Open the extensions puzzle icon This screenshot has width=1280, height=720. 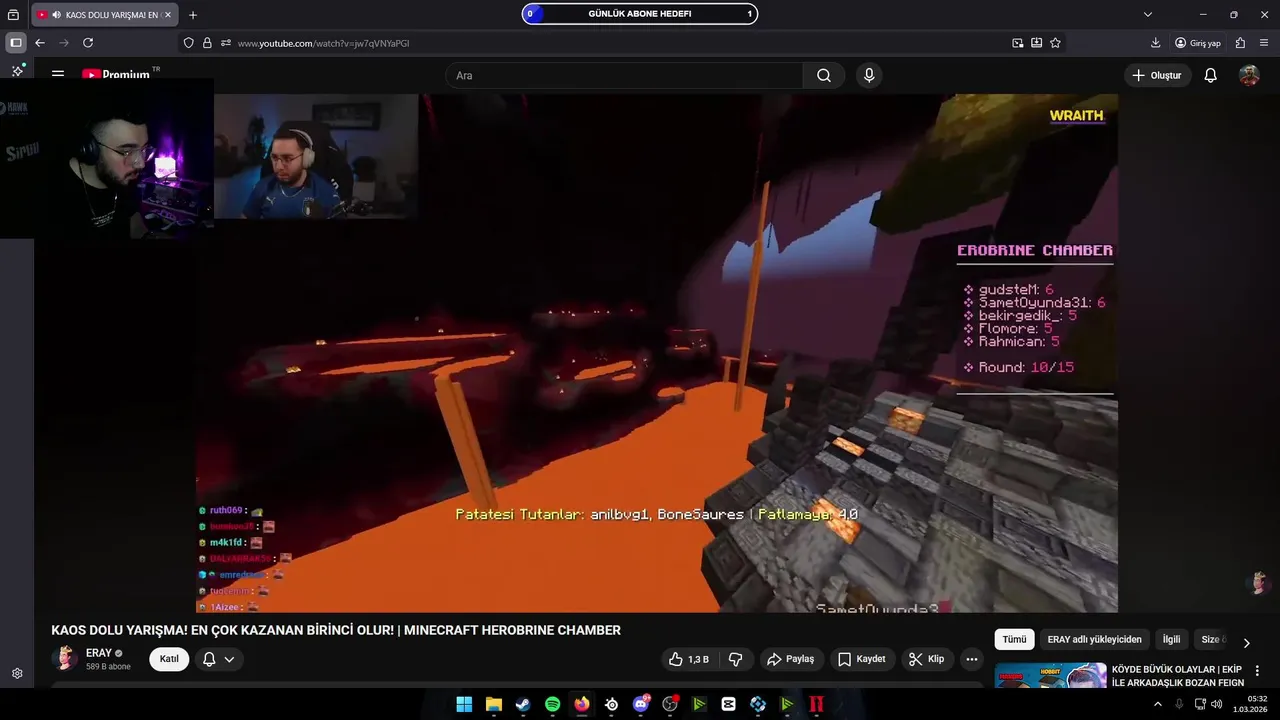point(1240,43)
